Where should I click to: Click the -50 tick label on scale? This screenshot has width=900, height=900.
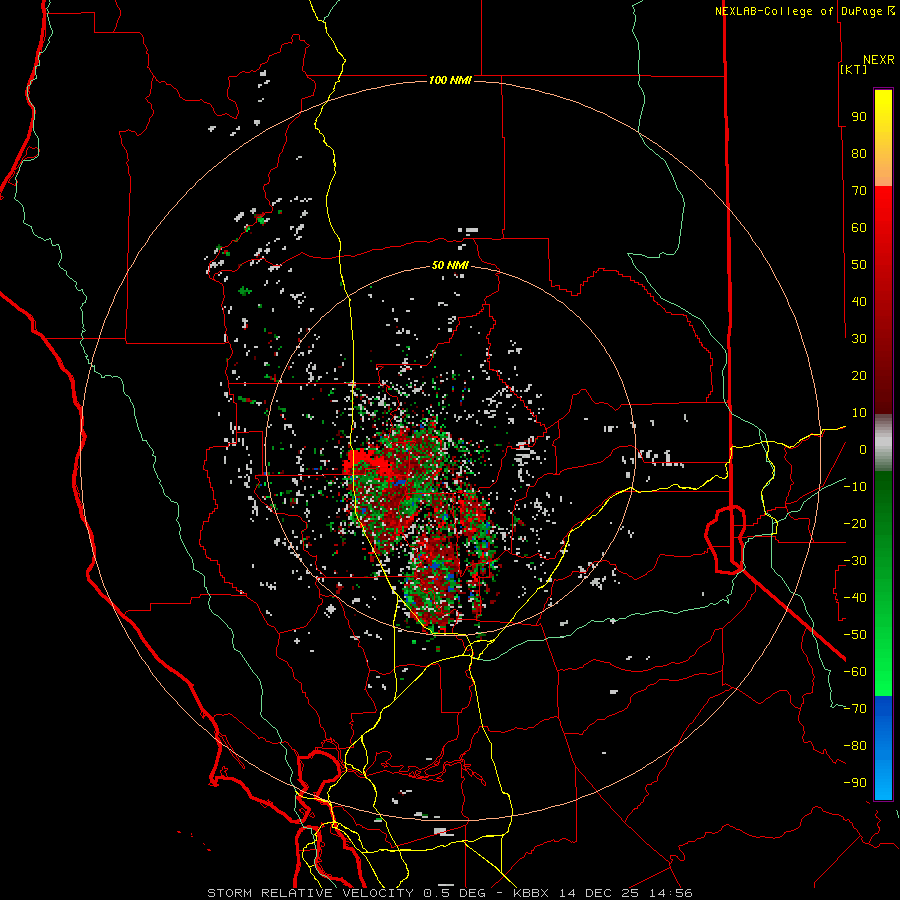point(855,635)
